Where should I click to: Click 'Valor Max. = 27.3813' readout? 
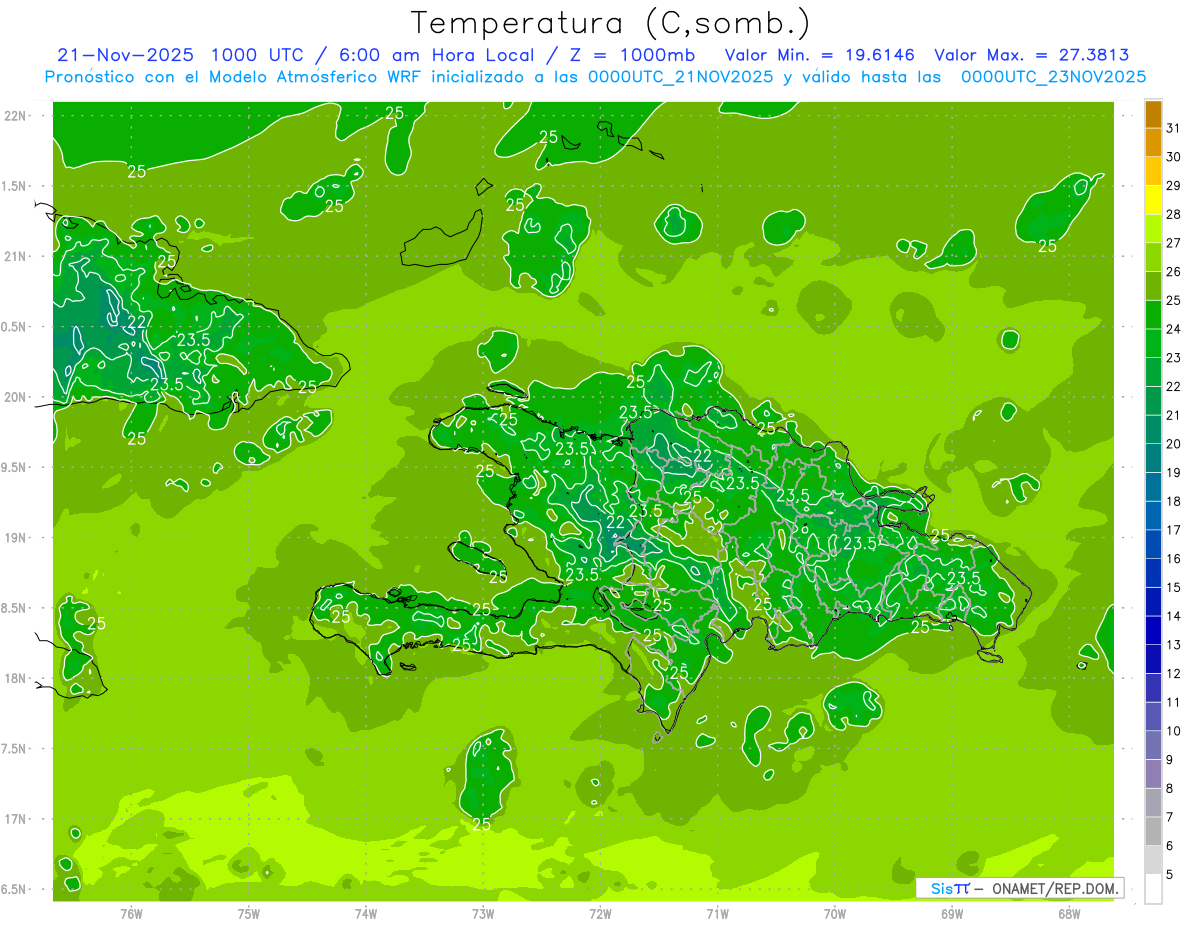[x=1032, y=55]
